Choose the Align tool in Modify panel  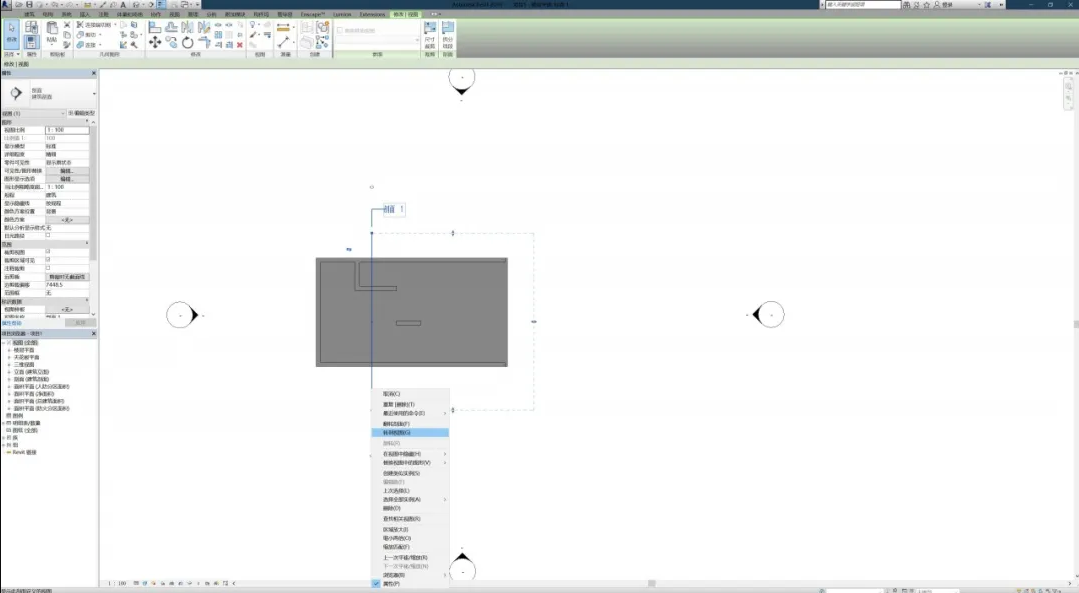[155, 27]
